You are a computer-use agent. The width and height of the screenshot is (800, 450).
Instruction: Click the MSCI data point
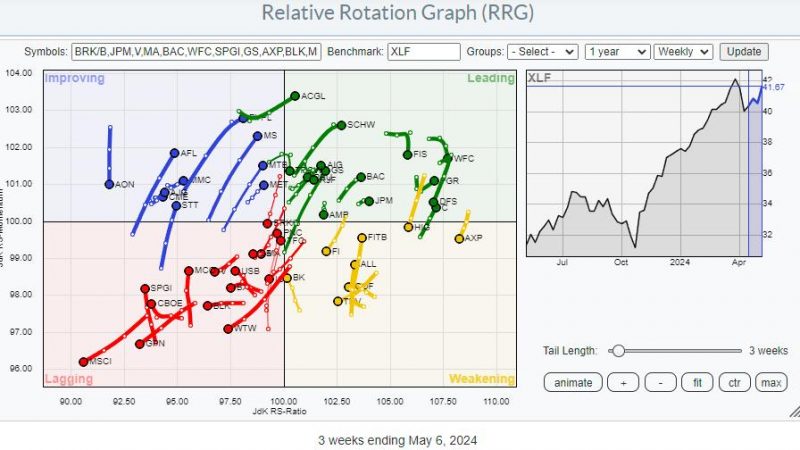point(83,362)
